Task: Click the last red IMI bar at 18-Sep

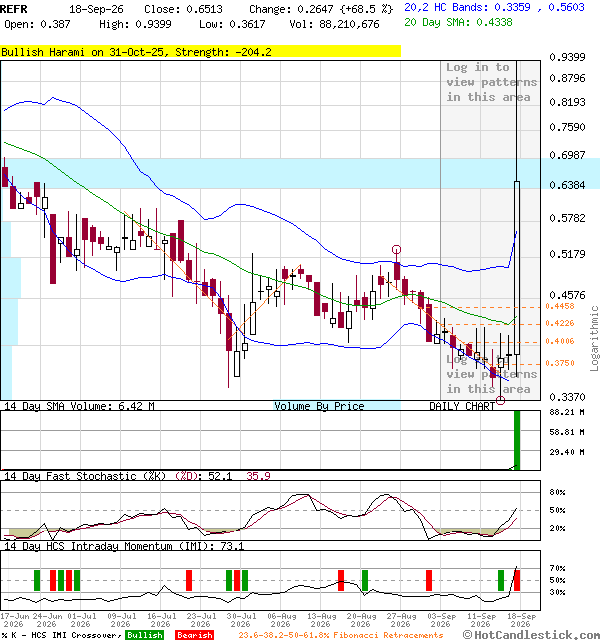Action: pyautogui.click(x=517, y=580)
